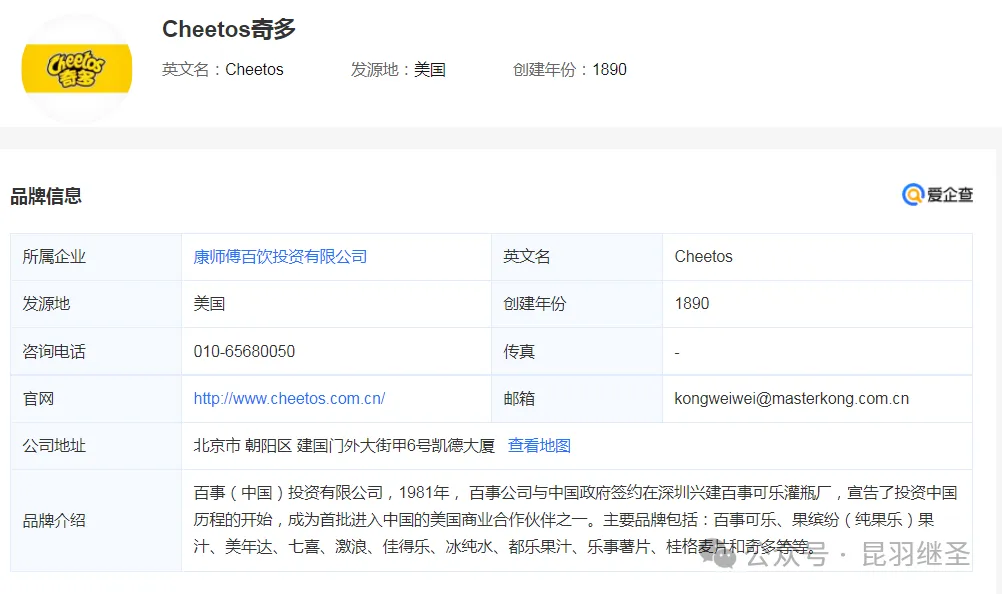Click the 查看地图 map link

(x=539, y=446)
